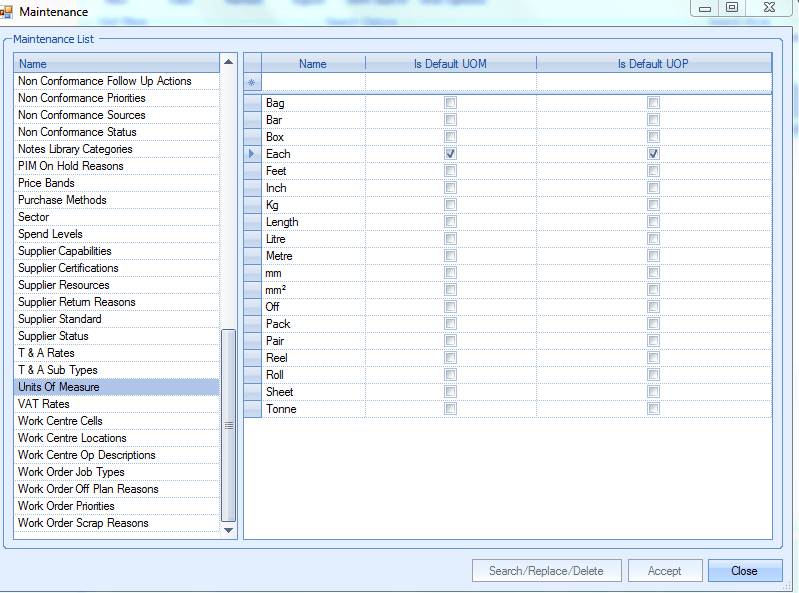Select Supplier Status from the list

(53, 336)
